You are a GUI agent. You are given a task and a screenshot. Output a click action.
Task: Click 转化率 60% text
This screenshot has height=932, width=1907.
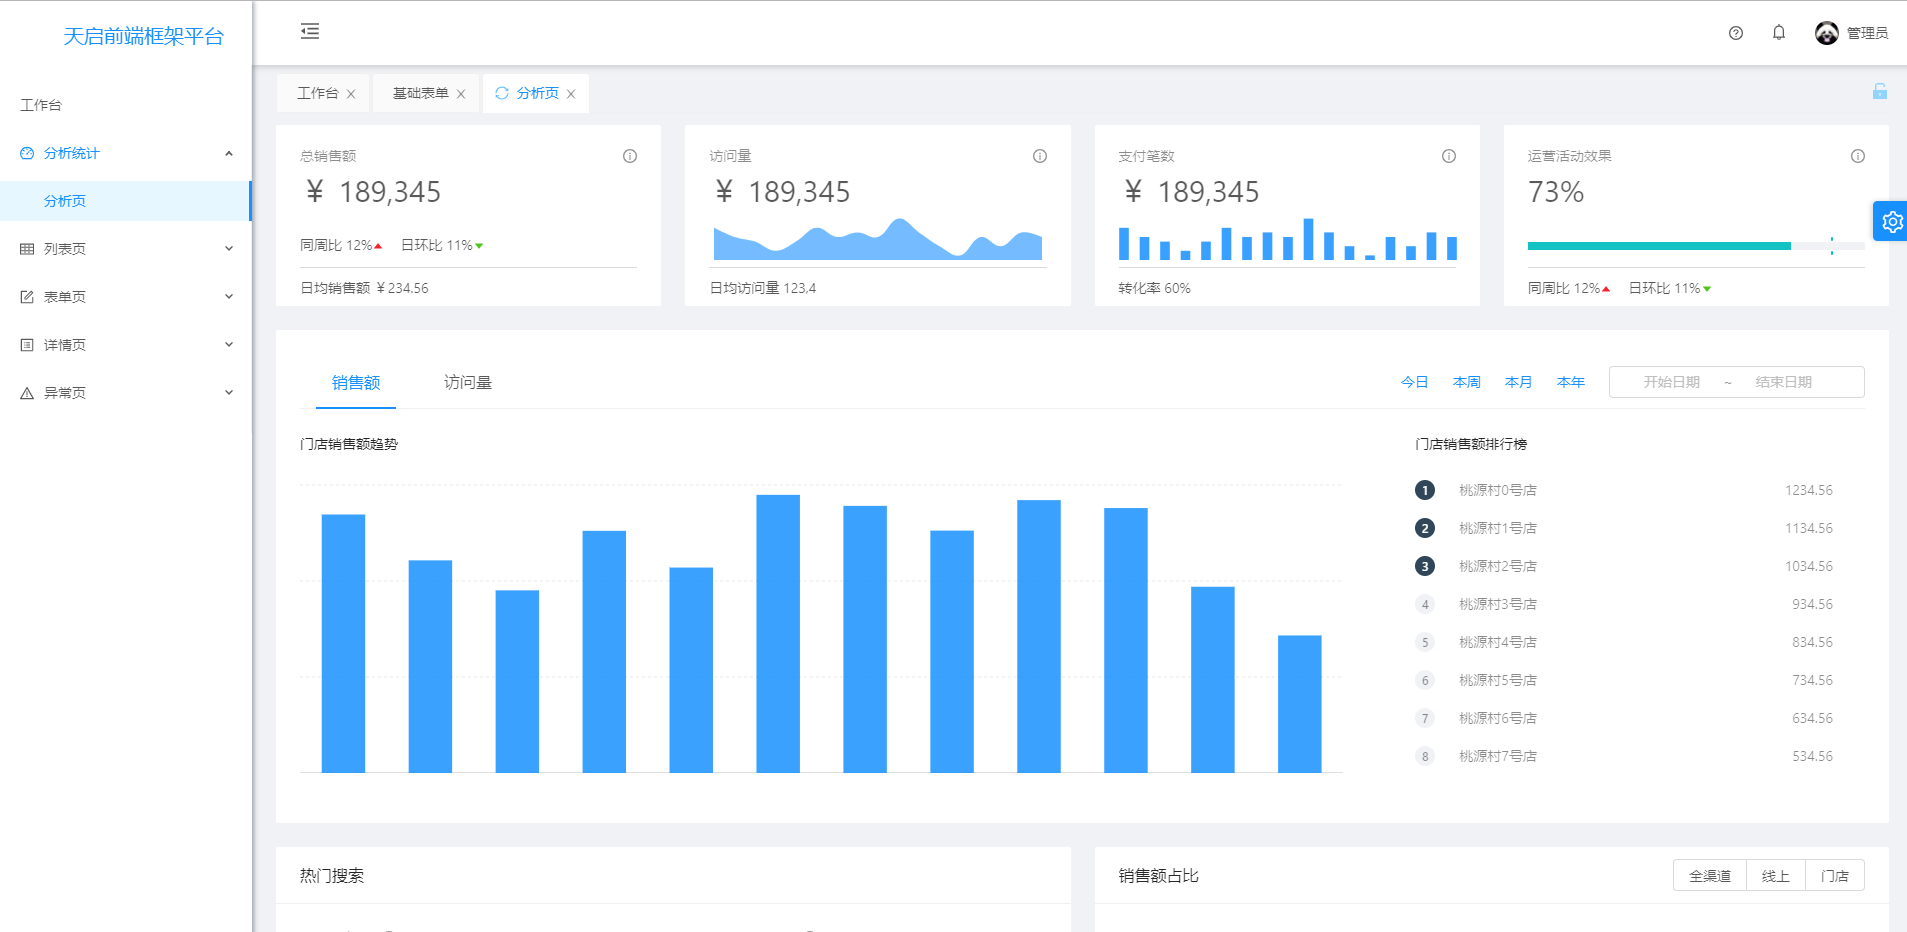(1154, 288)
